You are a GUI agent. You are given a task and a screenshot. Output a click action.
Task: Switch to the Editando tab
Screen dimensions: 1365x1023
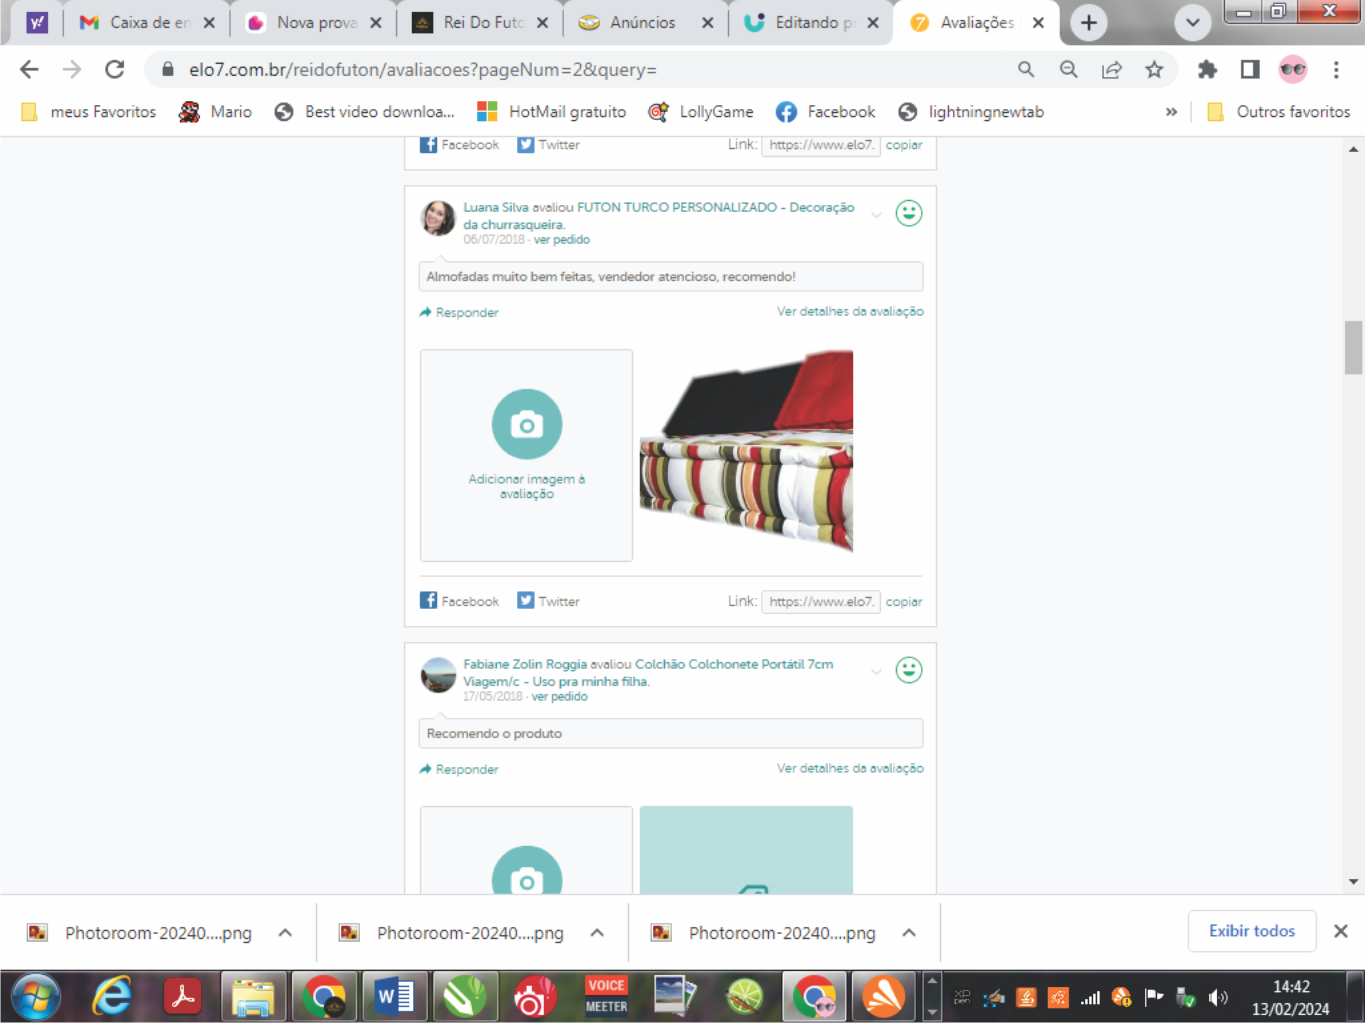click(x=813, y=22)
